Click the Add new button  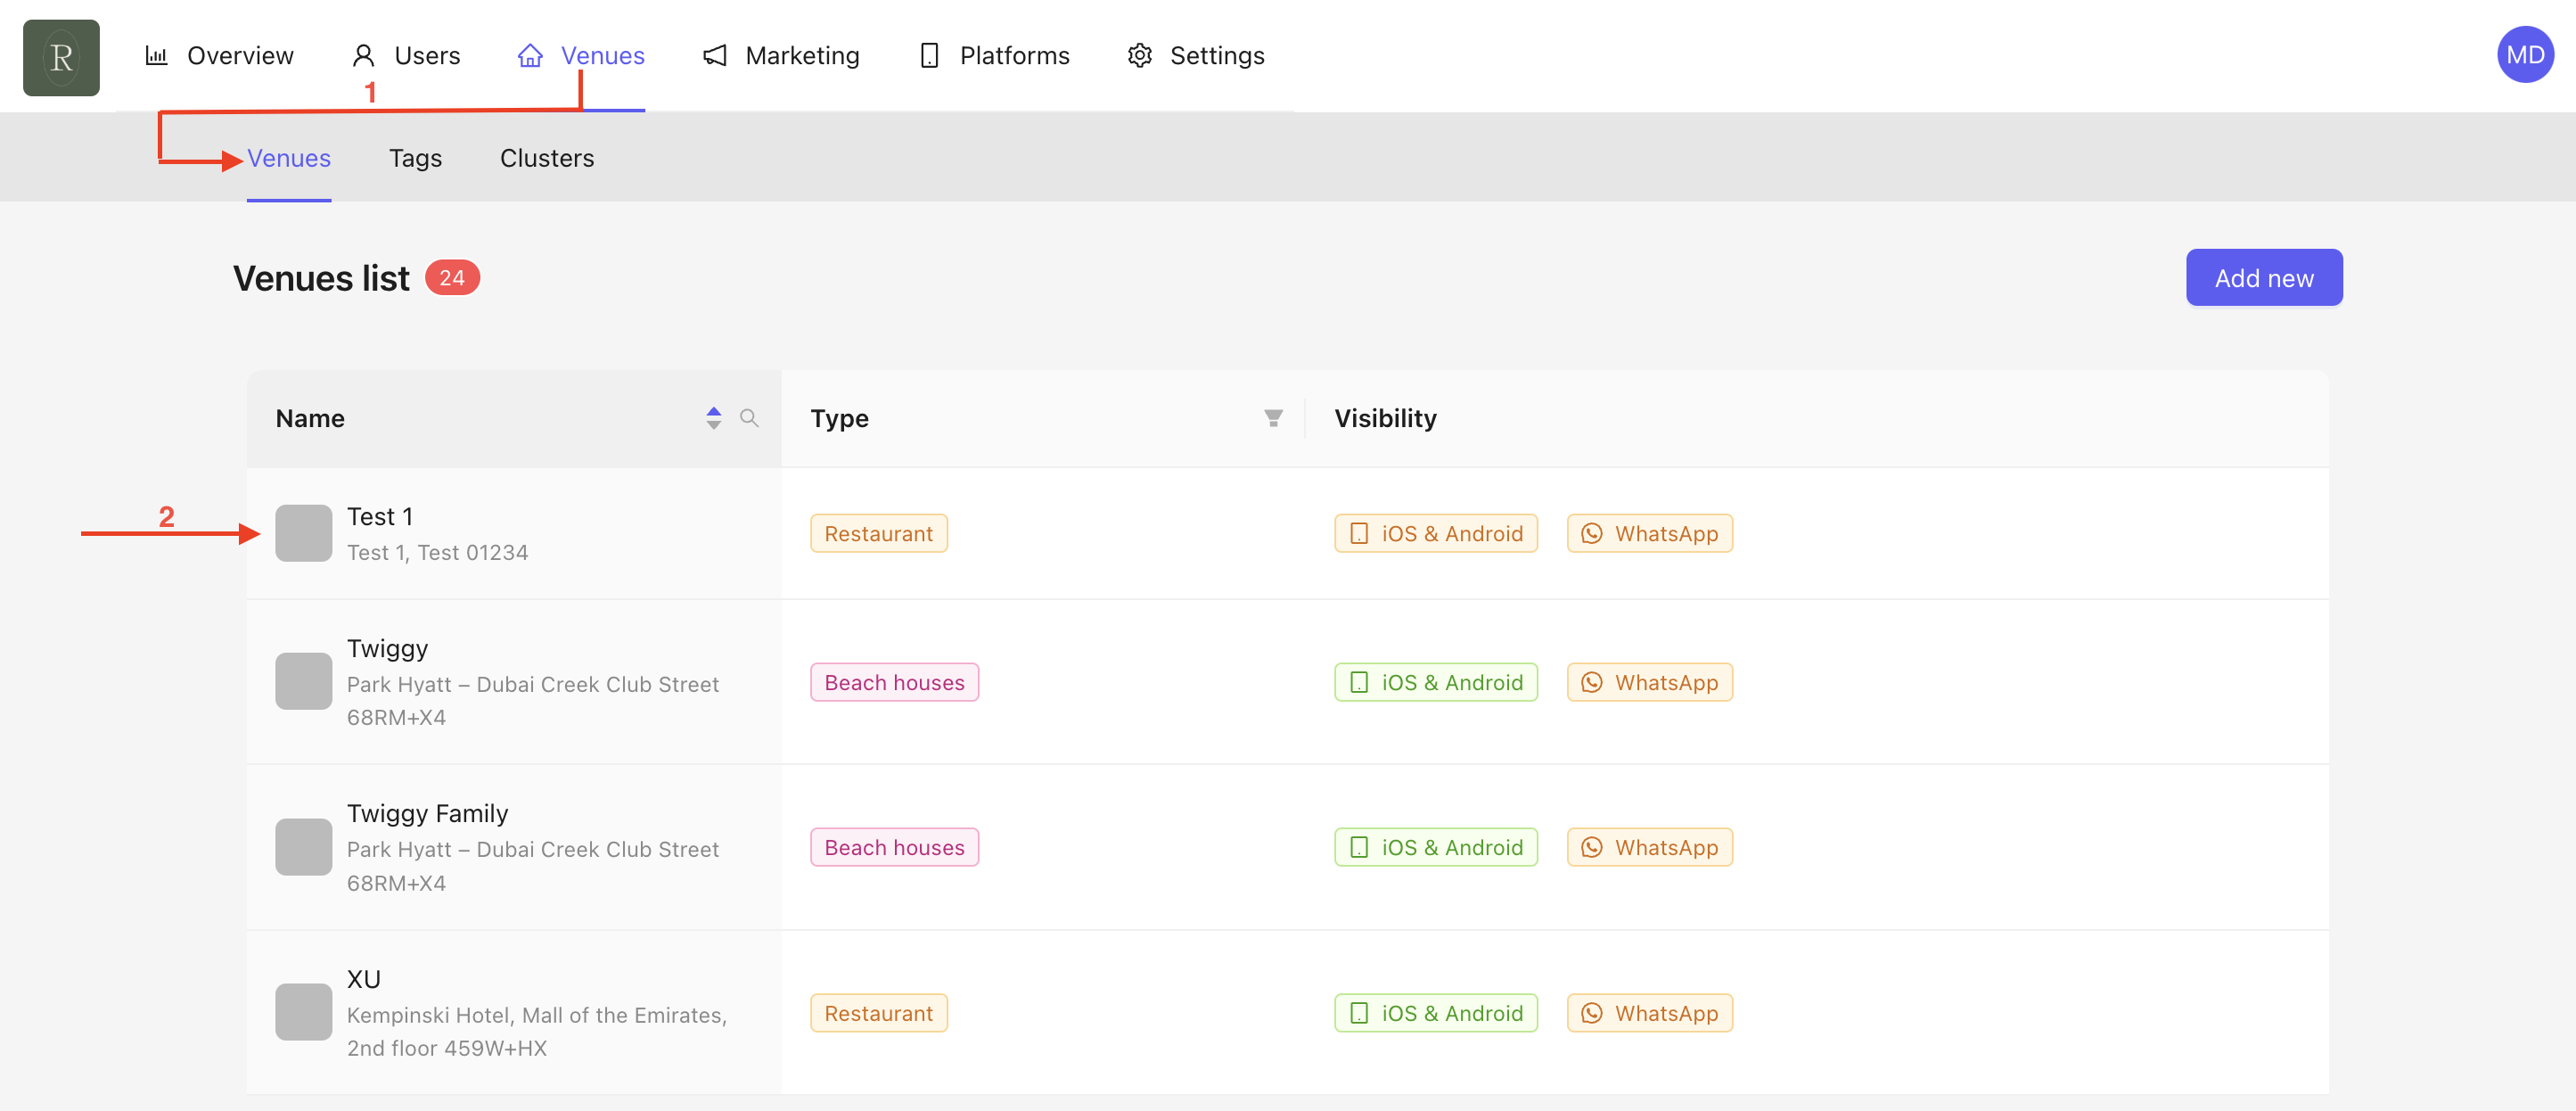click(2263, 278)
